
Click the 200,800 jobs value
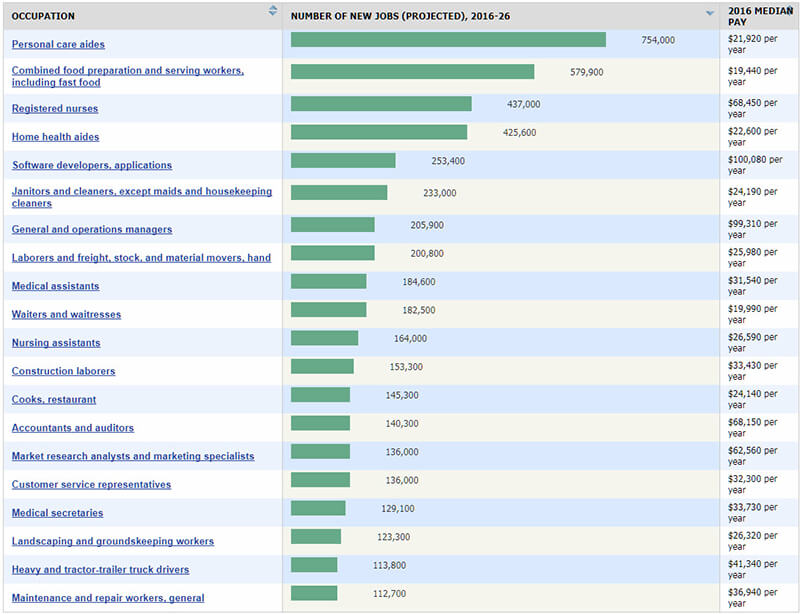427,254
